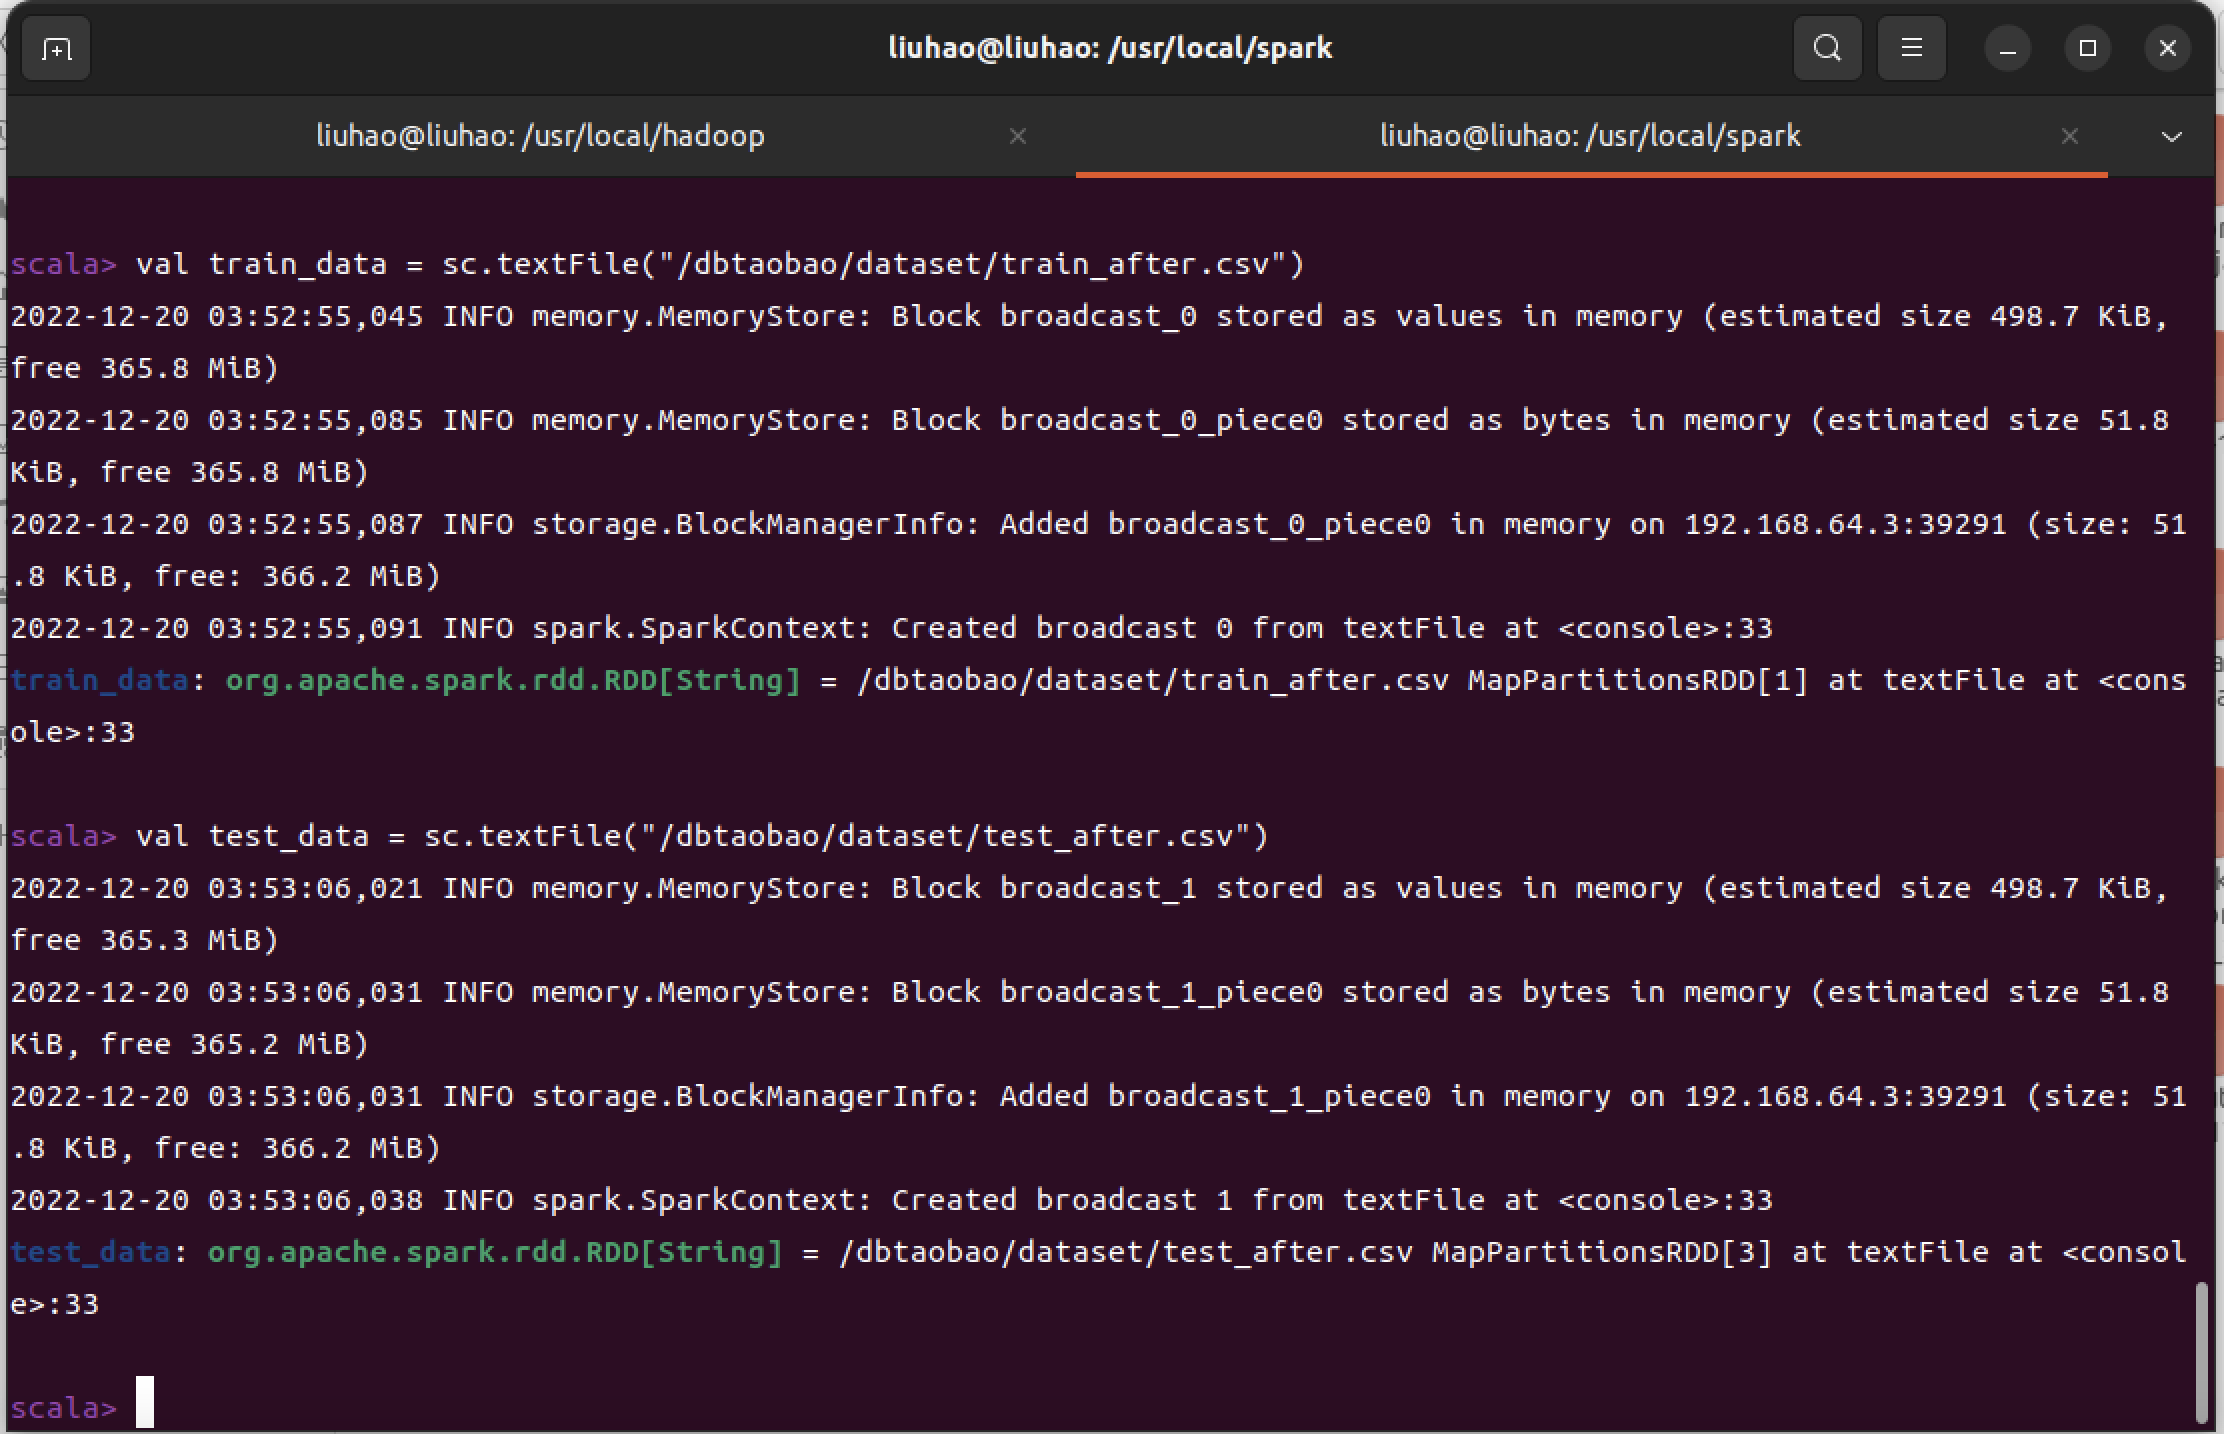This screenshot has width=2224, height=1434.
Task: Click the blue train_data result name
Action: (x=99, y=681)
